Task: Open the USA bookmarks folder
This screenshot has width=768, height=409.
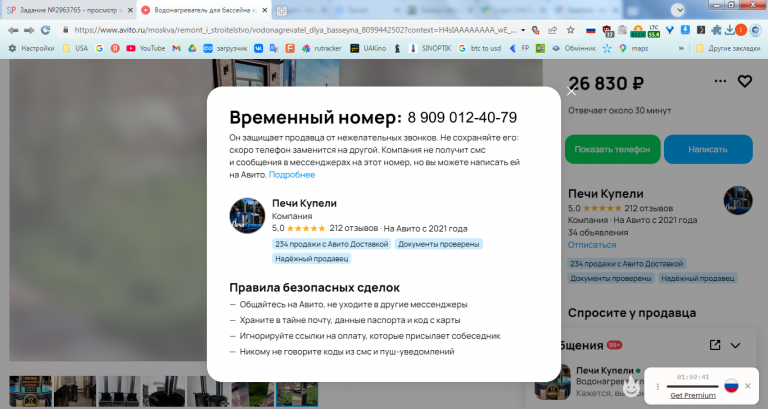Action: (x=75, y=48)
